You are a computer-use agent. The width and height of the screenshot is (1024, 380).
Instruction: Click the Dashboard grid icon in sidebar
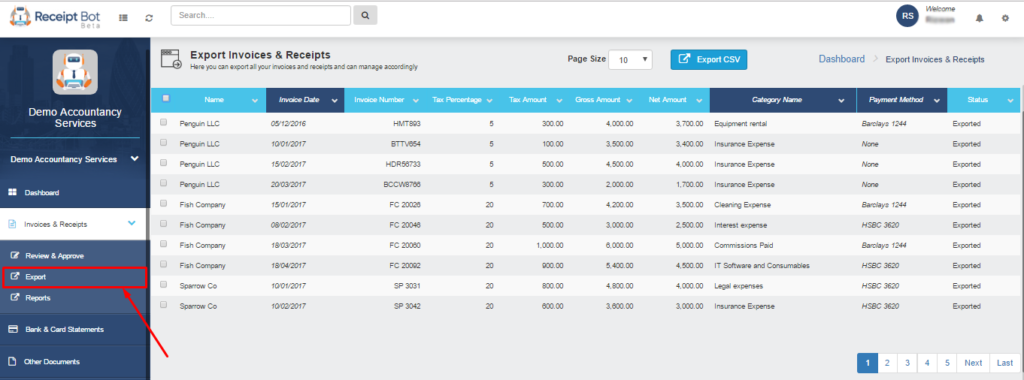[x=12, y=193]
